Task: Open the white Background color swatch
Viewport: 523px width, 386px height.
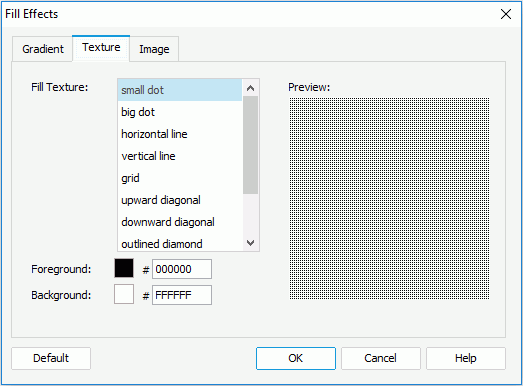Action: [x=124, y=294]
